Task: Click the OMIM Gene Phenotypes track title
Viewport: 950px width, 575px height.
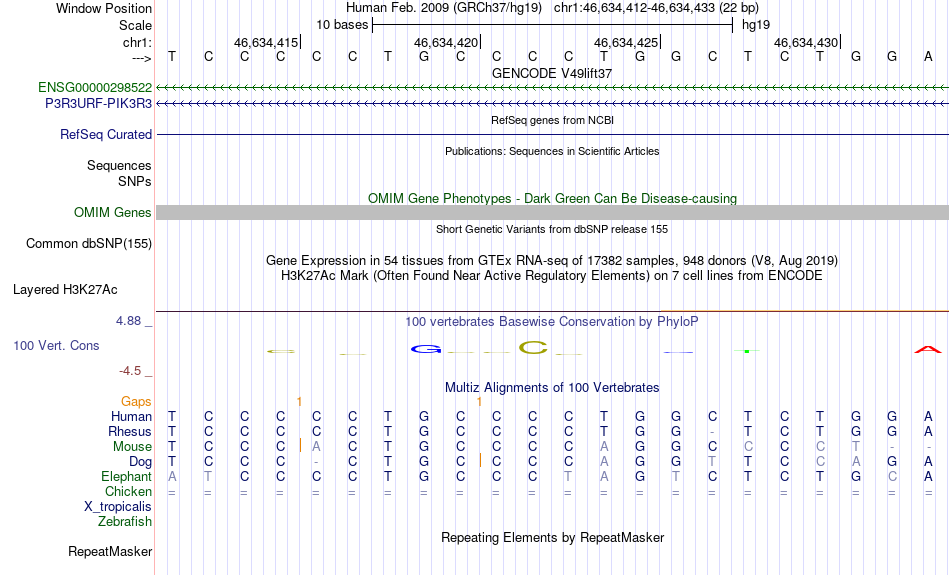Action: click(x=552, y=198)
